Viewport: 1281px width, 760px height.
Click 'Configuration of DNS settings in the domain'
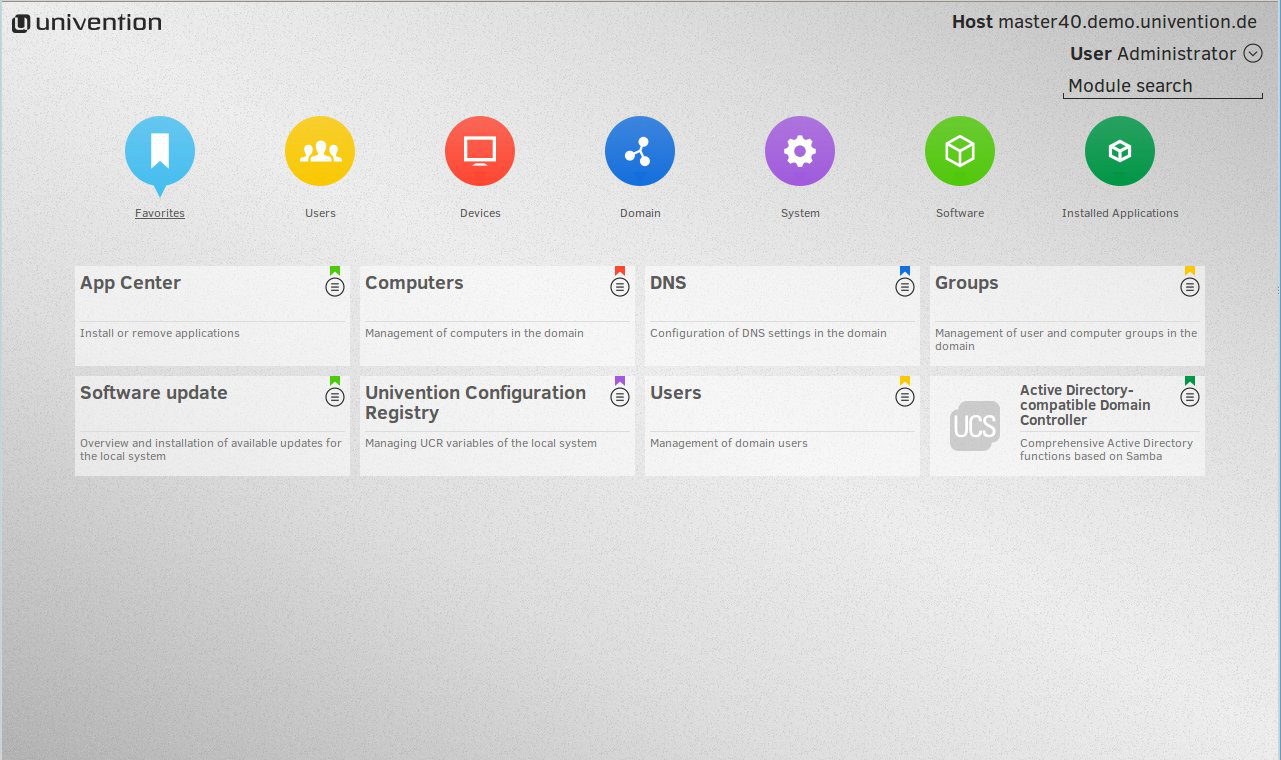point(768,333)
